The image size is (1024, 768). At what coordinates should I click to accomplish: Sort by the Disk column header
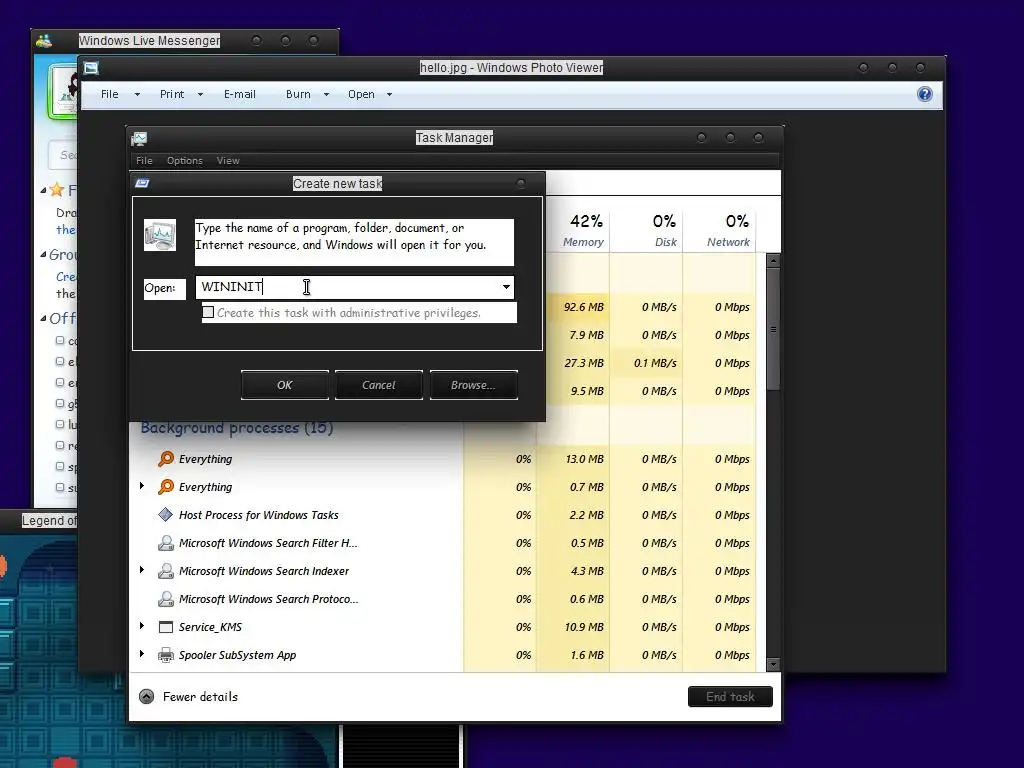(x=647, y=230)
